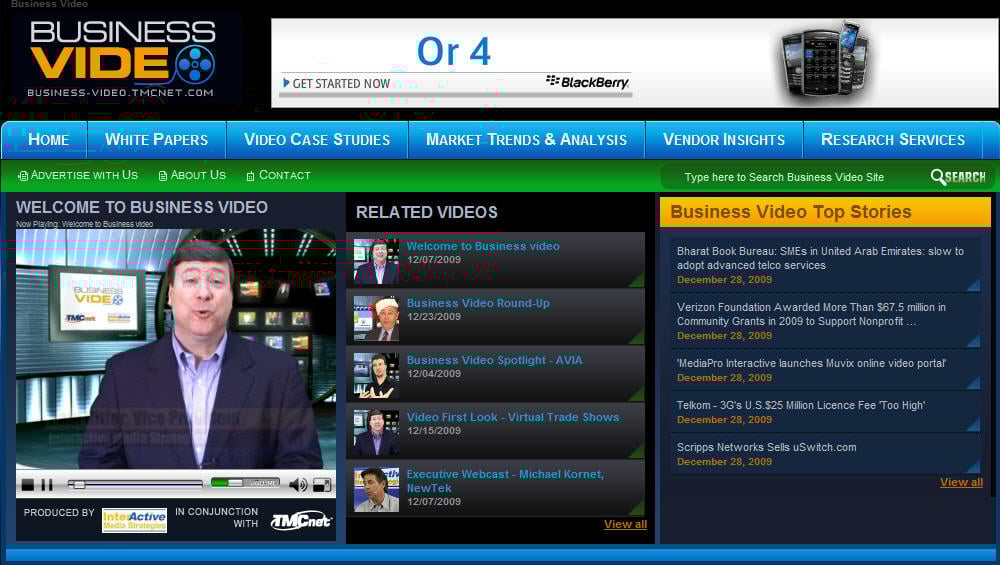Open the InterActive Media Strategies logo

134,520
